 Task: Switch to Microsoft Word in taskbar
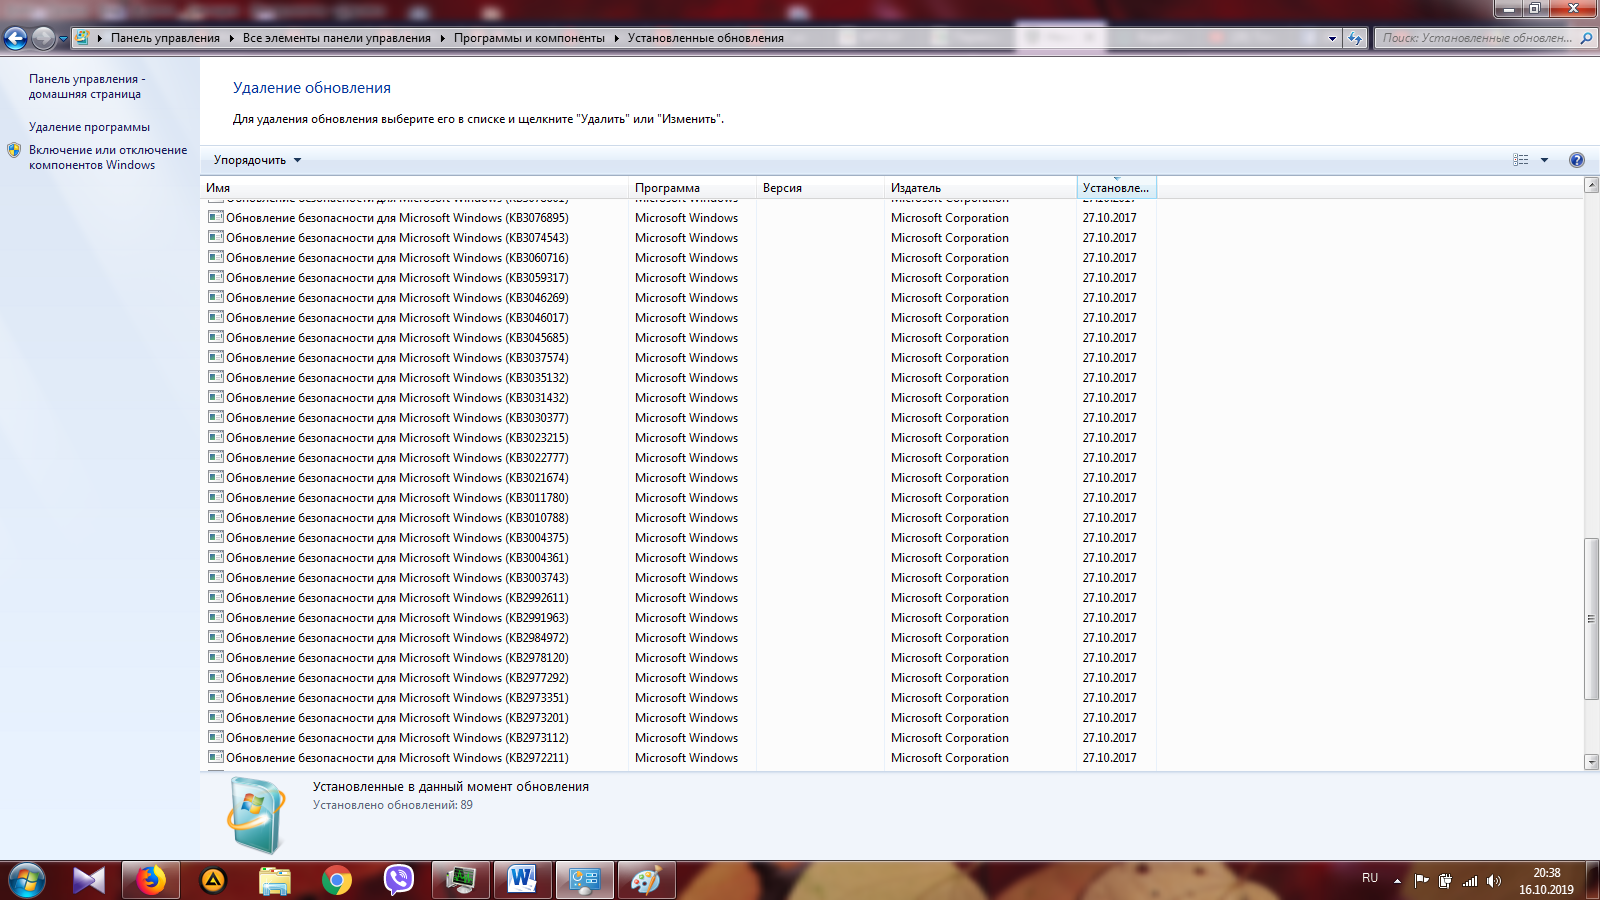tap(522, 880)
